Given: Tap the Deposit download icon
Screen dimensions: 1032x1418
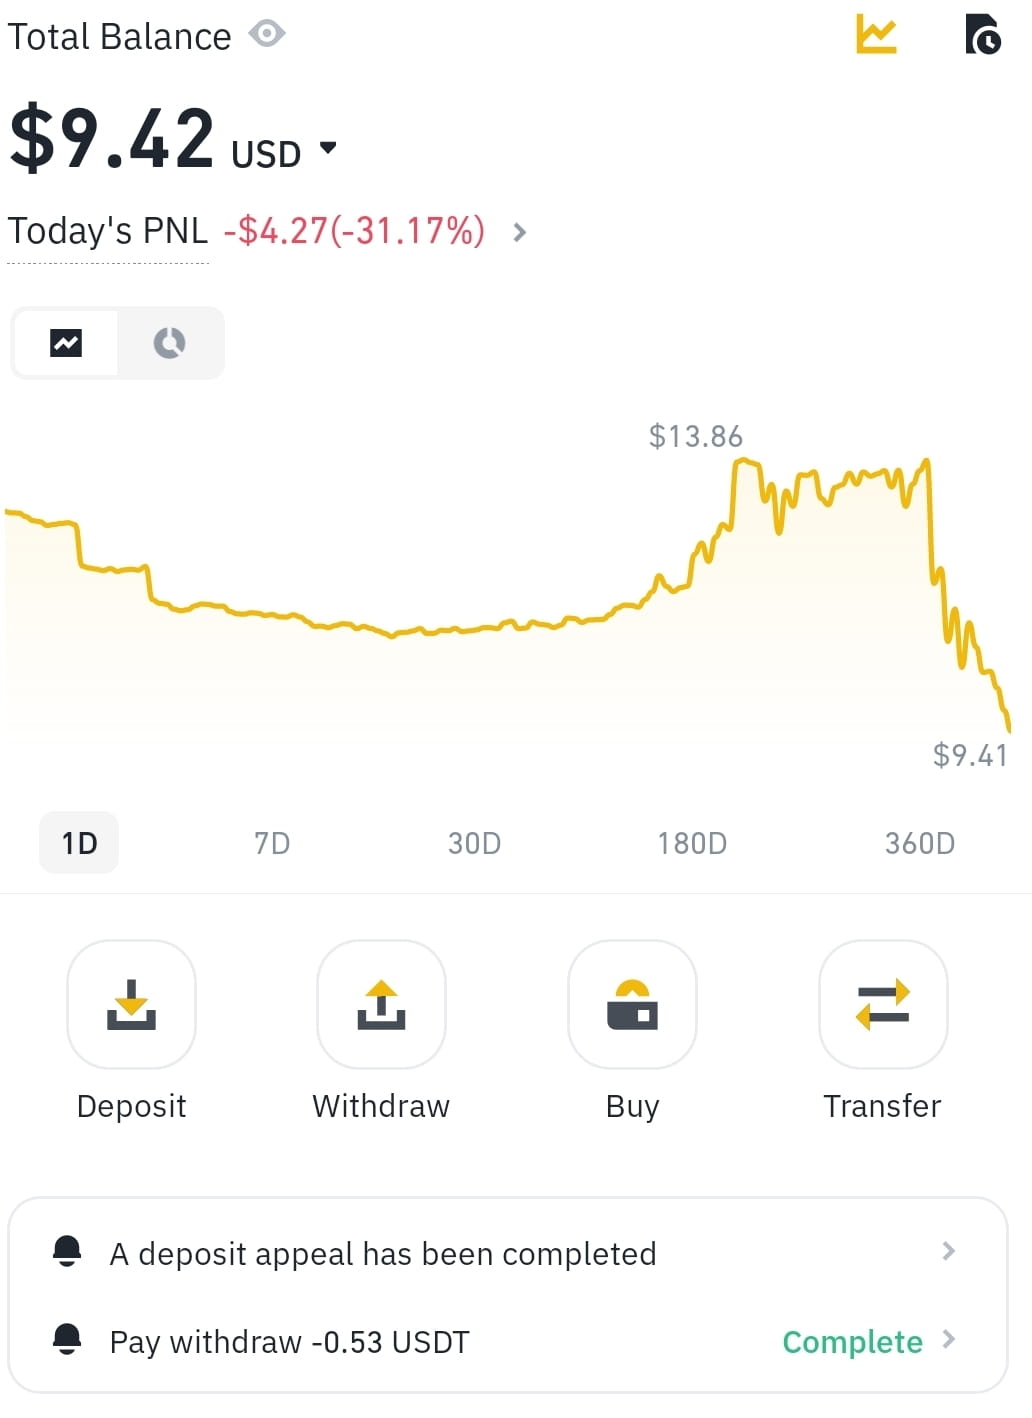Looking at the screenshot, I should (x=131, y=1004).
